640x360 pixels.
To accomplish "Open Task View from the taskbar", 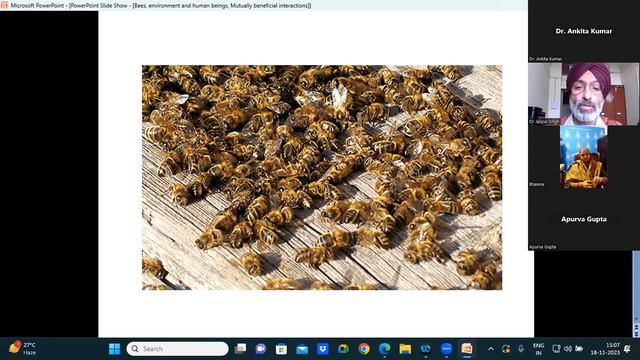I will click(x=240, y=349).
